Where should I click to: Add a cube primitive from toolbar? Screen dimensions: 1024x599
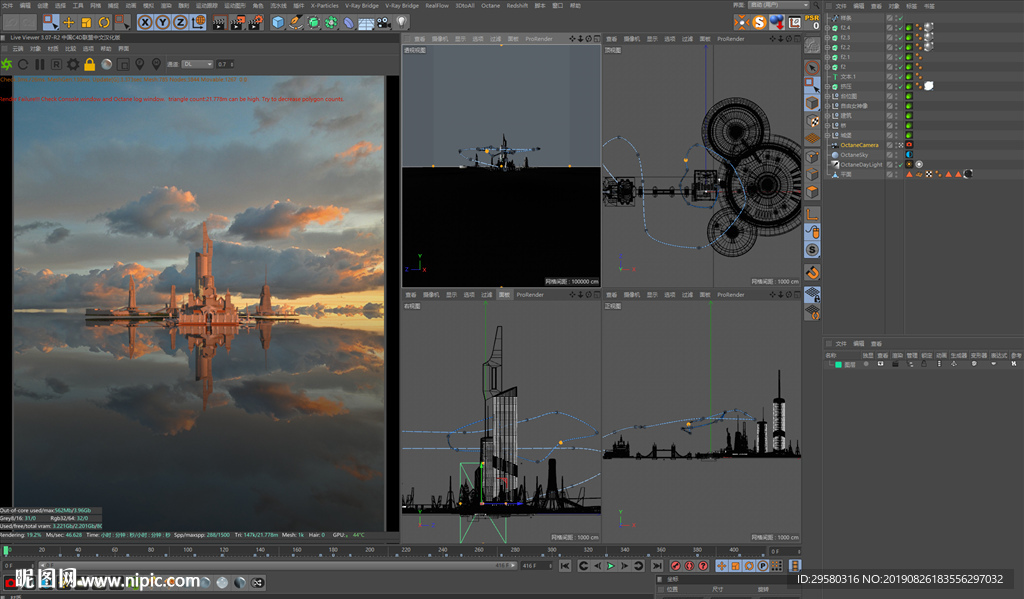click(x=278, y=22)
